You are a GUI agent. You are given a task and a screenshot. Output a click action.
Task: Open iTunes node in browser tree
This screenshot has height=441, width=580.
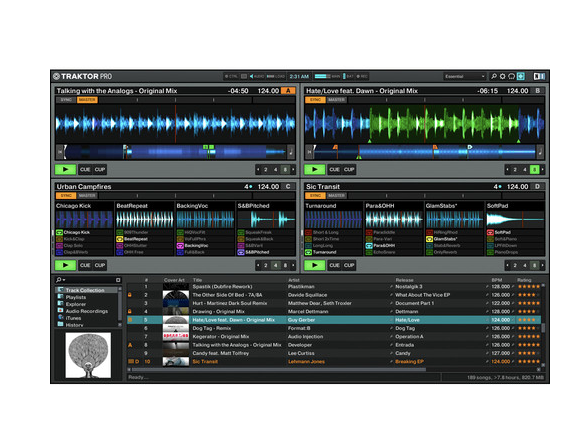point(73,318)
